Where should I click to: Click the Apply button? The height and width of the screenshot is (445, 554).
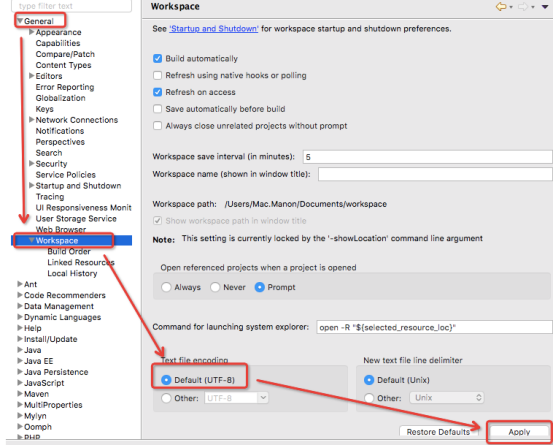click(519, 432)
